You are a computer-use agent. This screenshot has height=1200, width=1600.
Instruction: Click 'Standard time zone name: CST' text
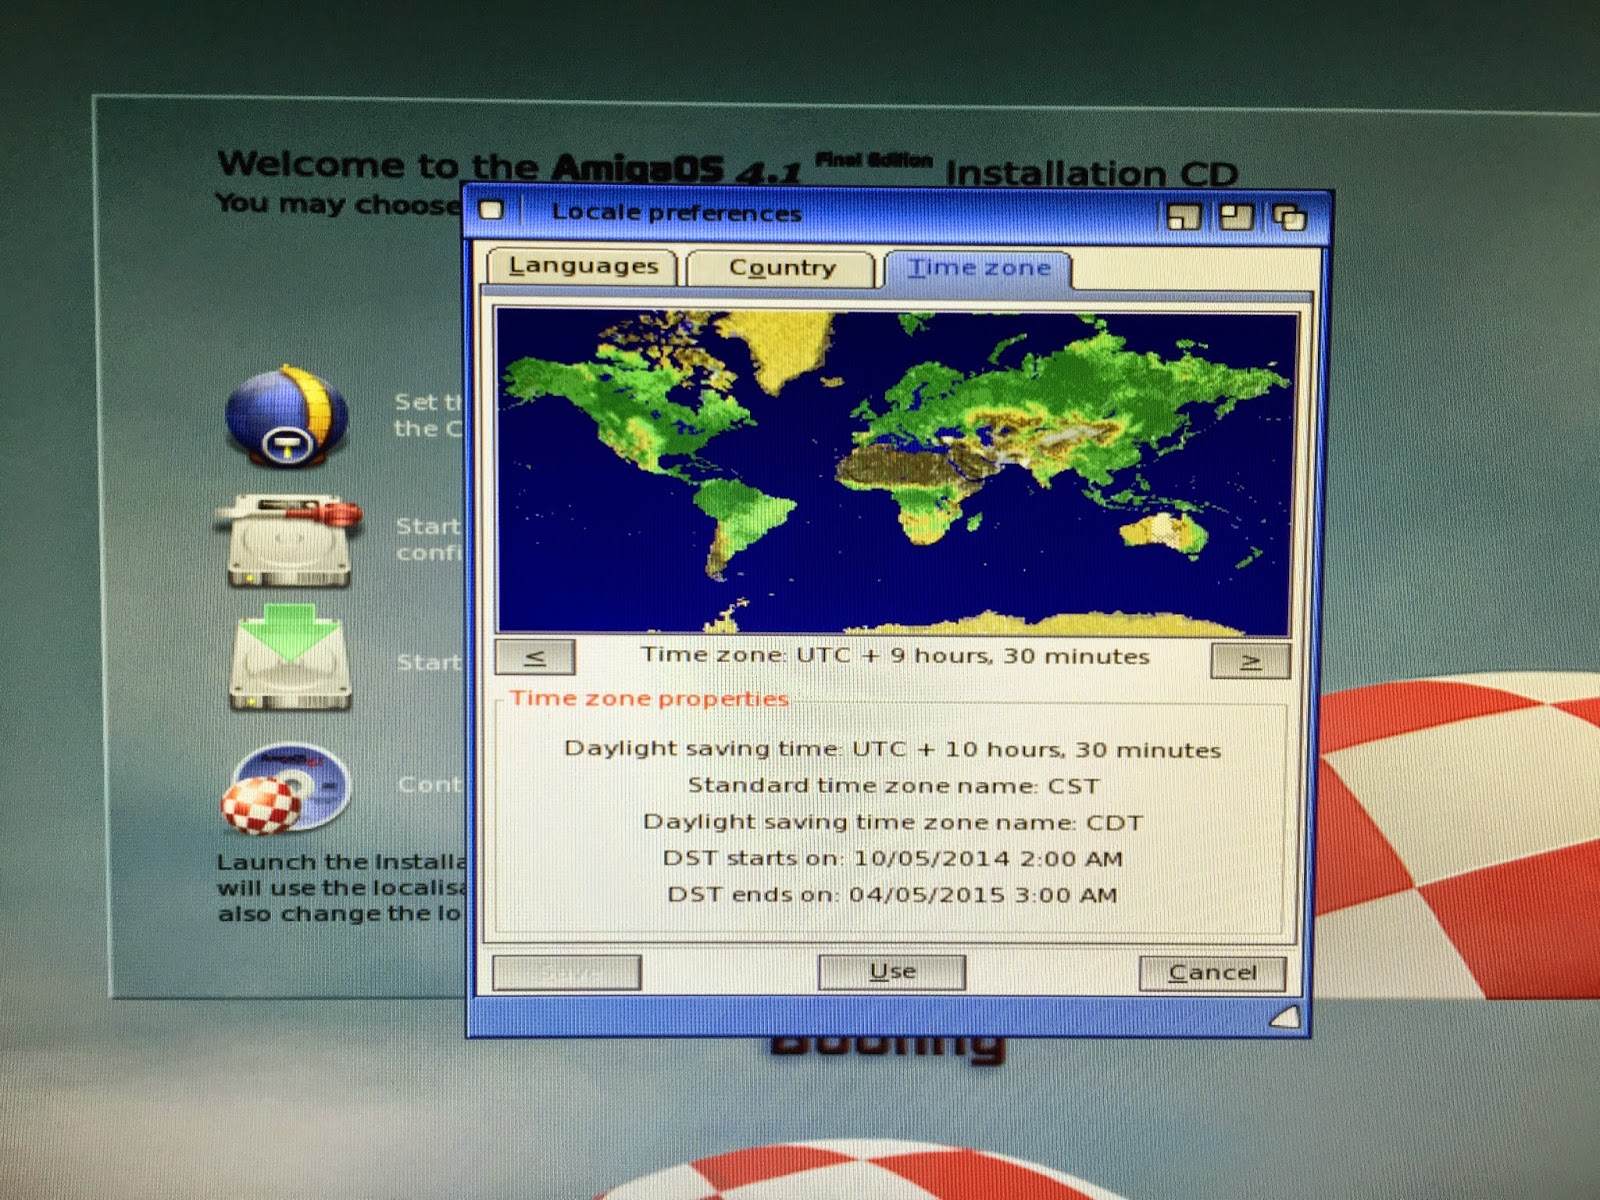[893, 786]
